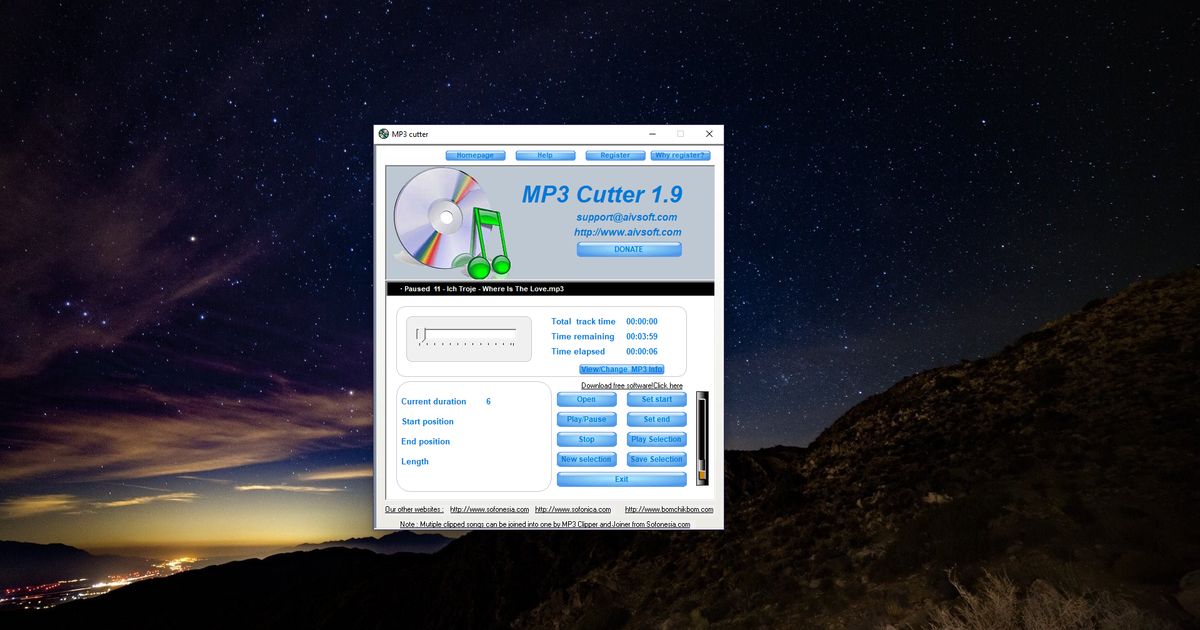
Task: Click Download free software link
Action: (632, 386)
